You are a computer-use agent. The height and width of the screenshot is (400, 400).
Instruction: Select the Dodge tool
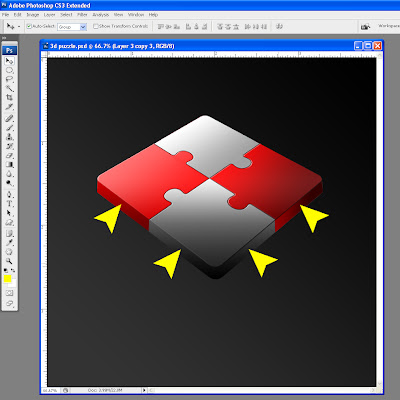9,183
